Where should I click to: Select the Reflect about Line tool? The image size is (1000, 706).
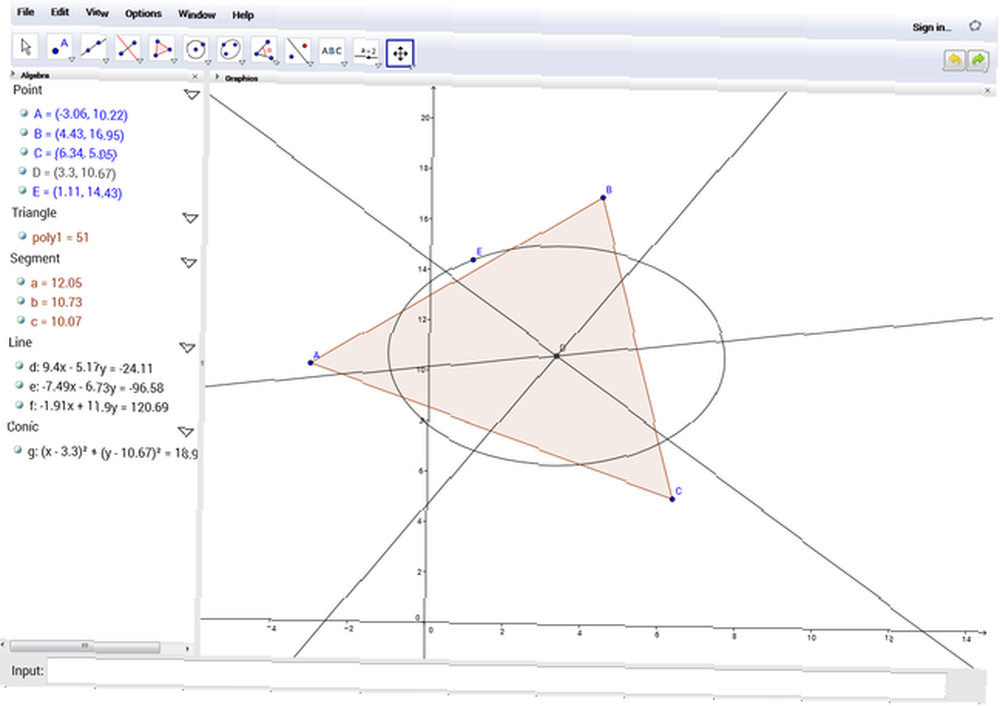298,50
